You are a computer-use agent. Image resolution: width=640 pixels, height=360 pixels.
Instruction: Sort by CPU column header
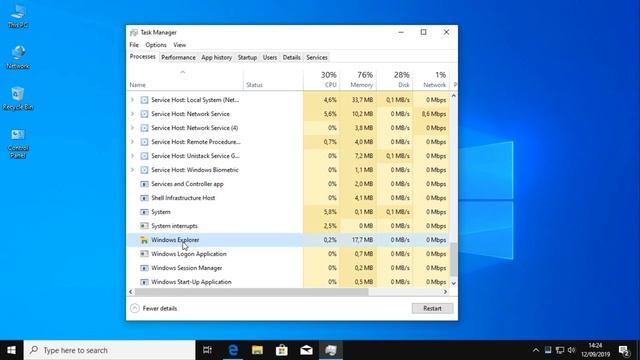(322, 80)
